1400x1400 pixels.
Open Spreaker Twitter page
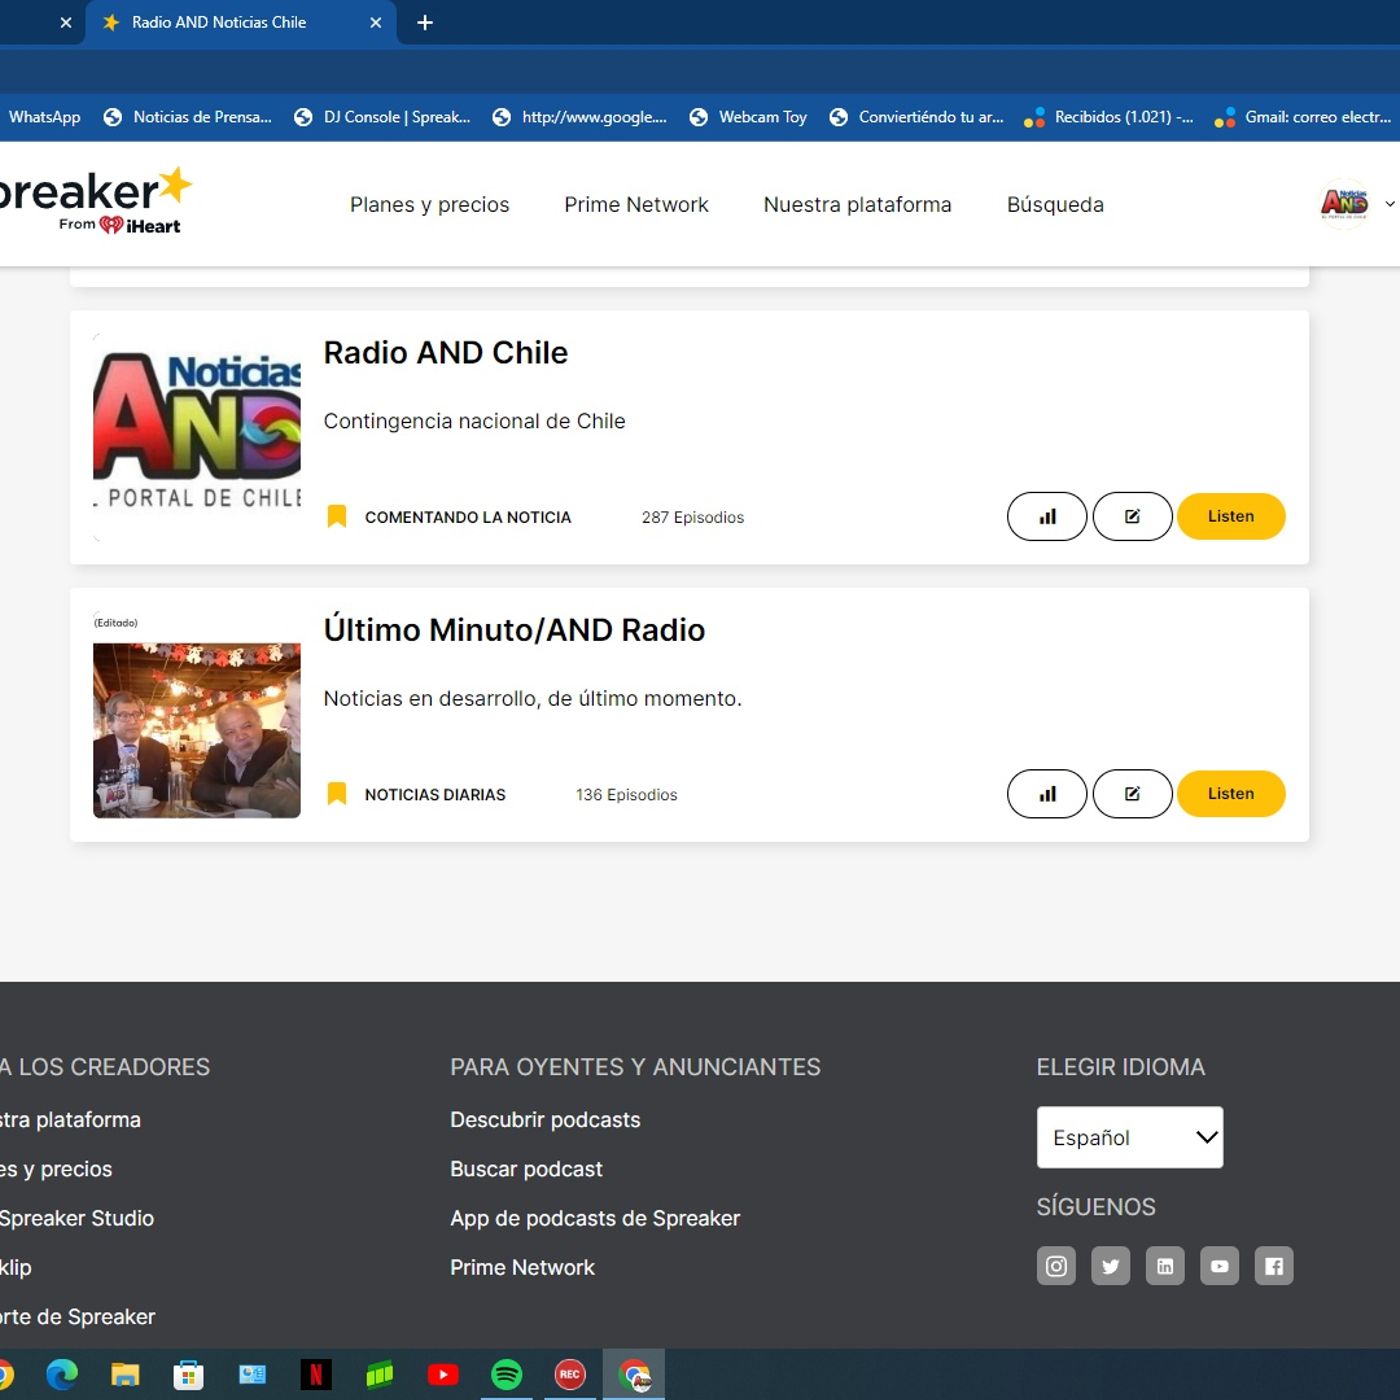1110,1266
